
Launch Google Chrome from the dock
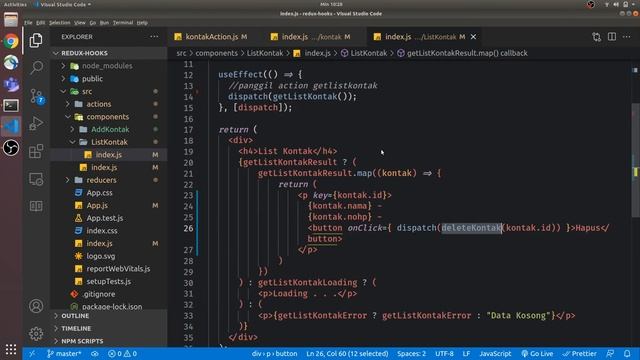[11, 42]
